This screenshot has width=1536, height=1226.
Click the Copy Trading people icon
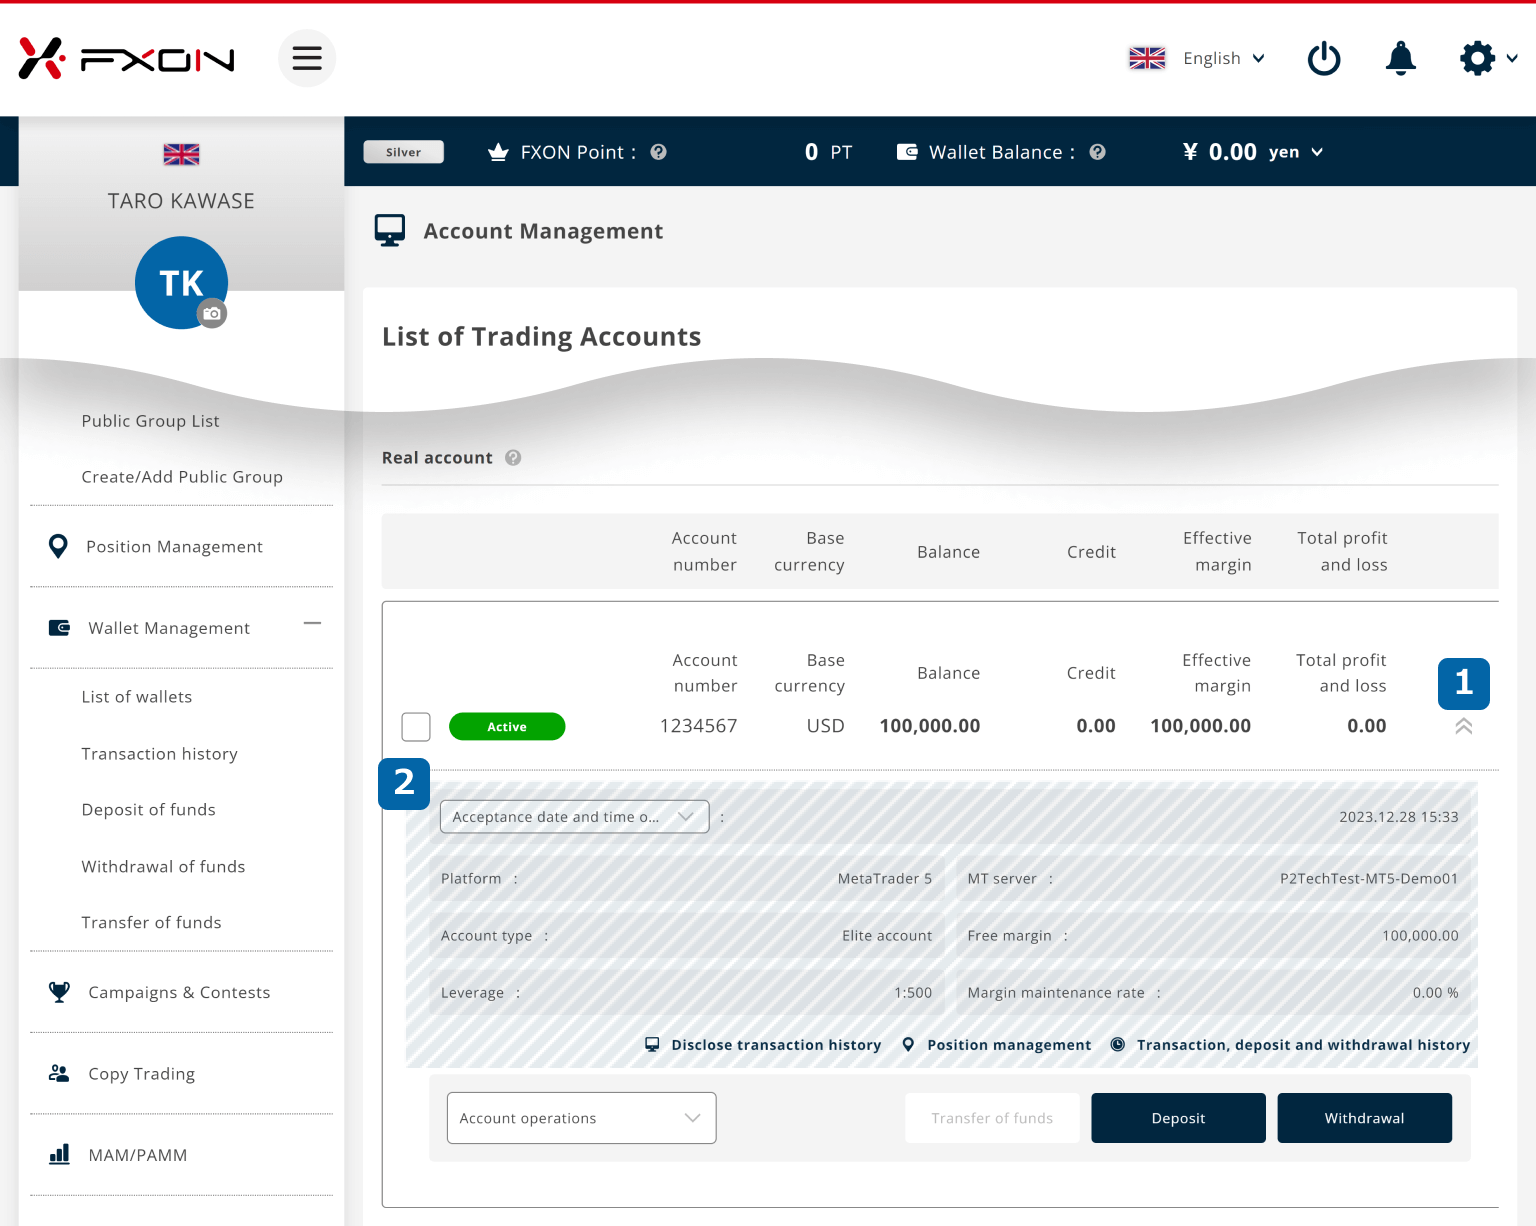59,1073
